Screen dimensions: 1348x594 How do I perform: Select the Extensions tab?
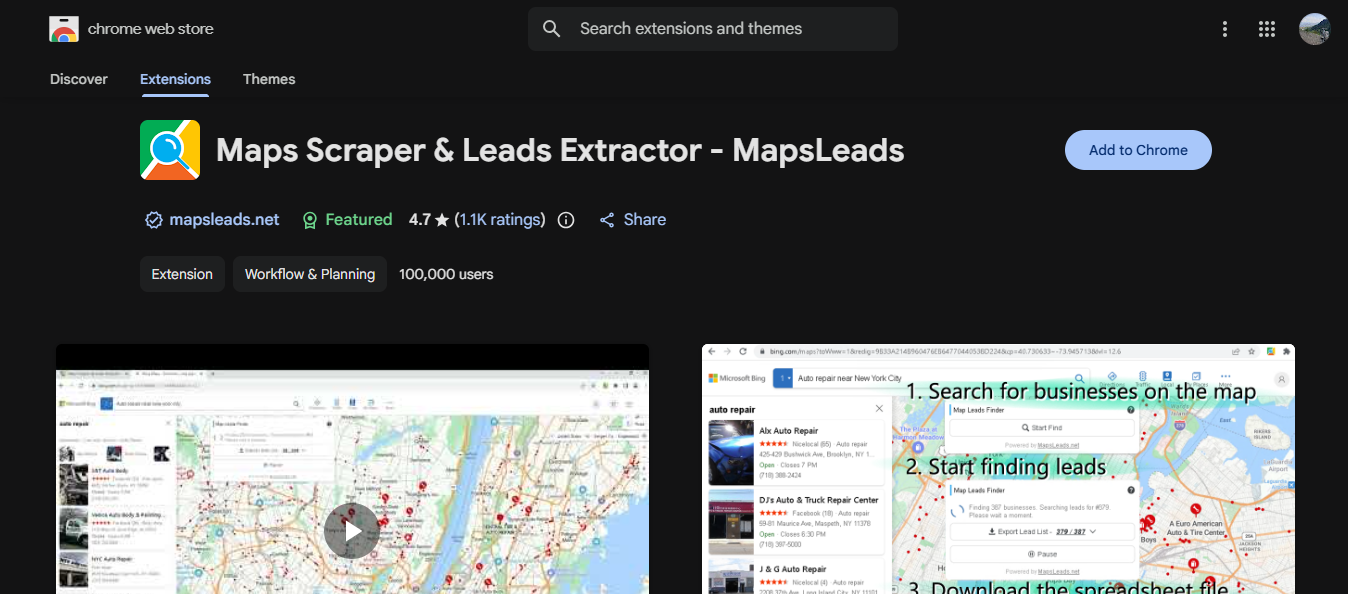[175, 79]
